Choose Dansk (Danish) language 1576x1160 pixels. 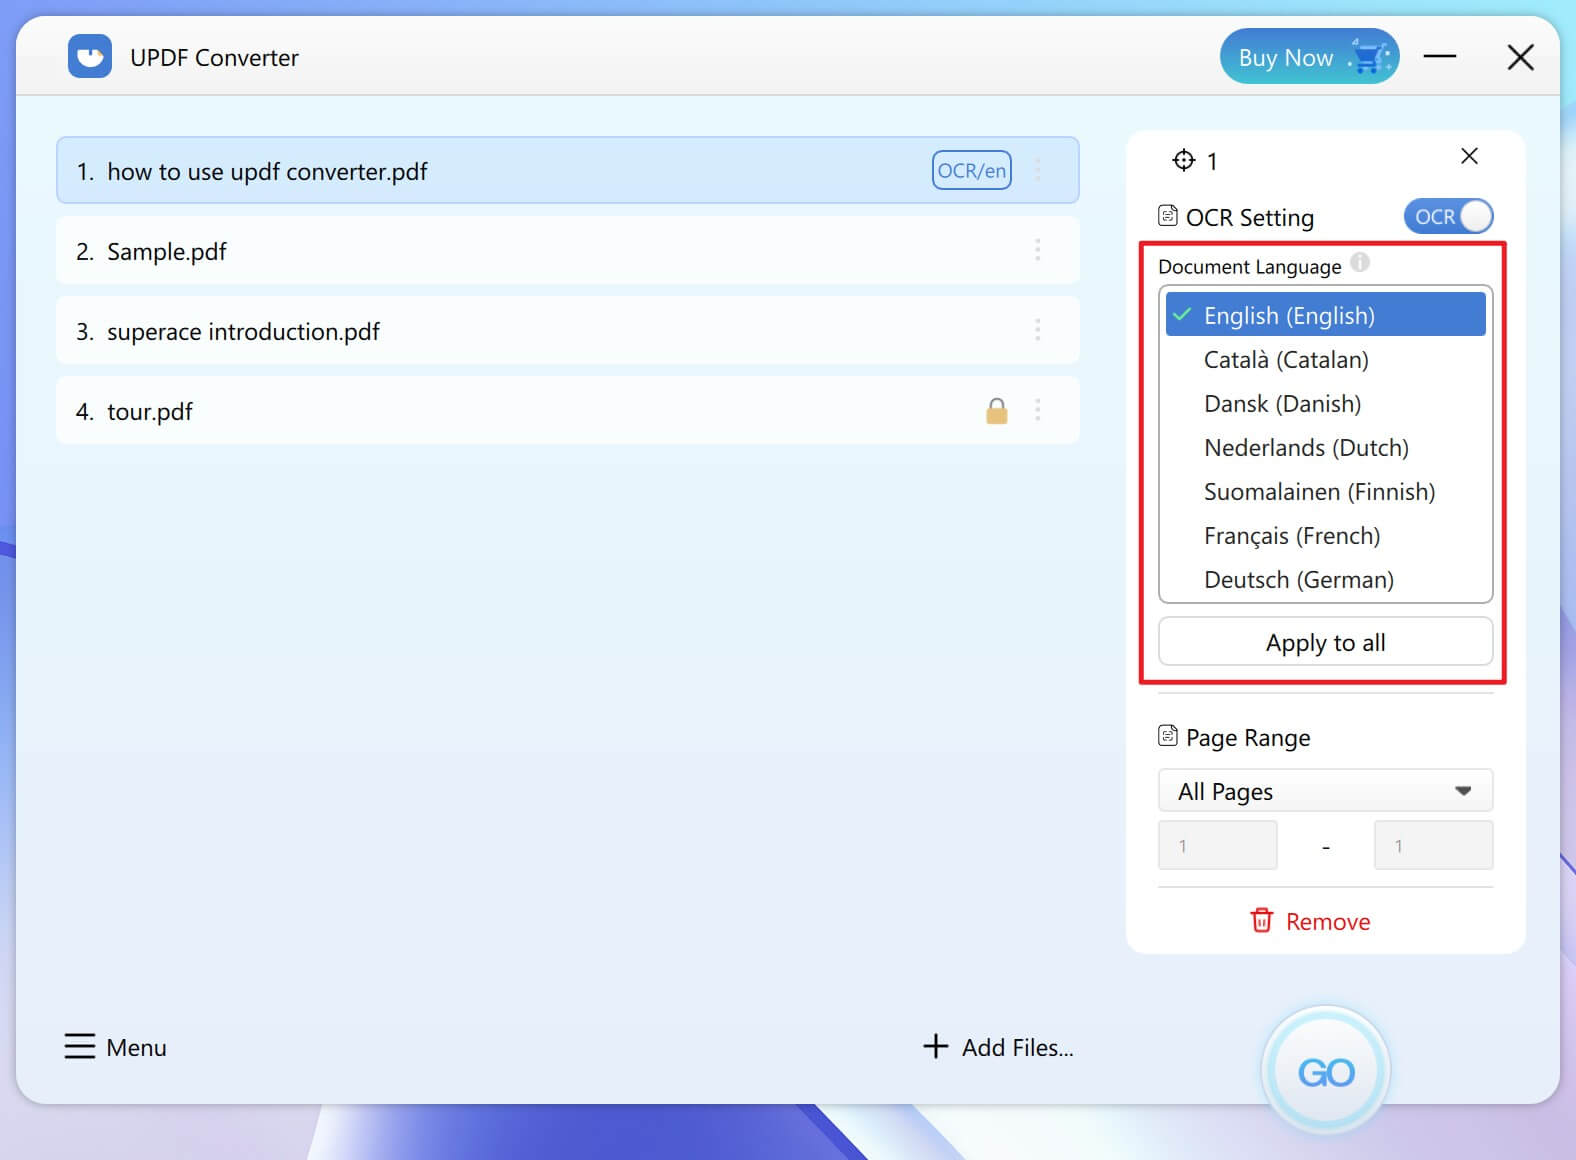coord(1326,403)
